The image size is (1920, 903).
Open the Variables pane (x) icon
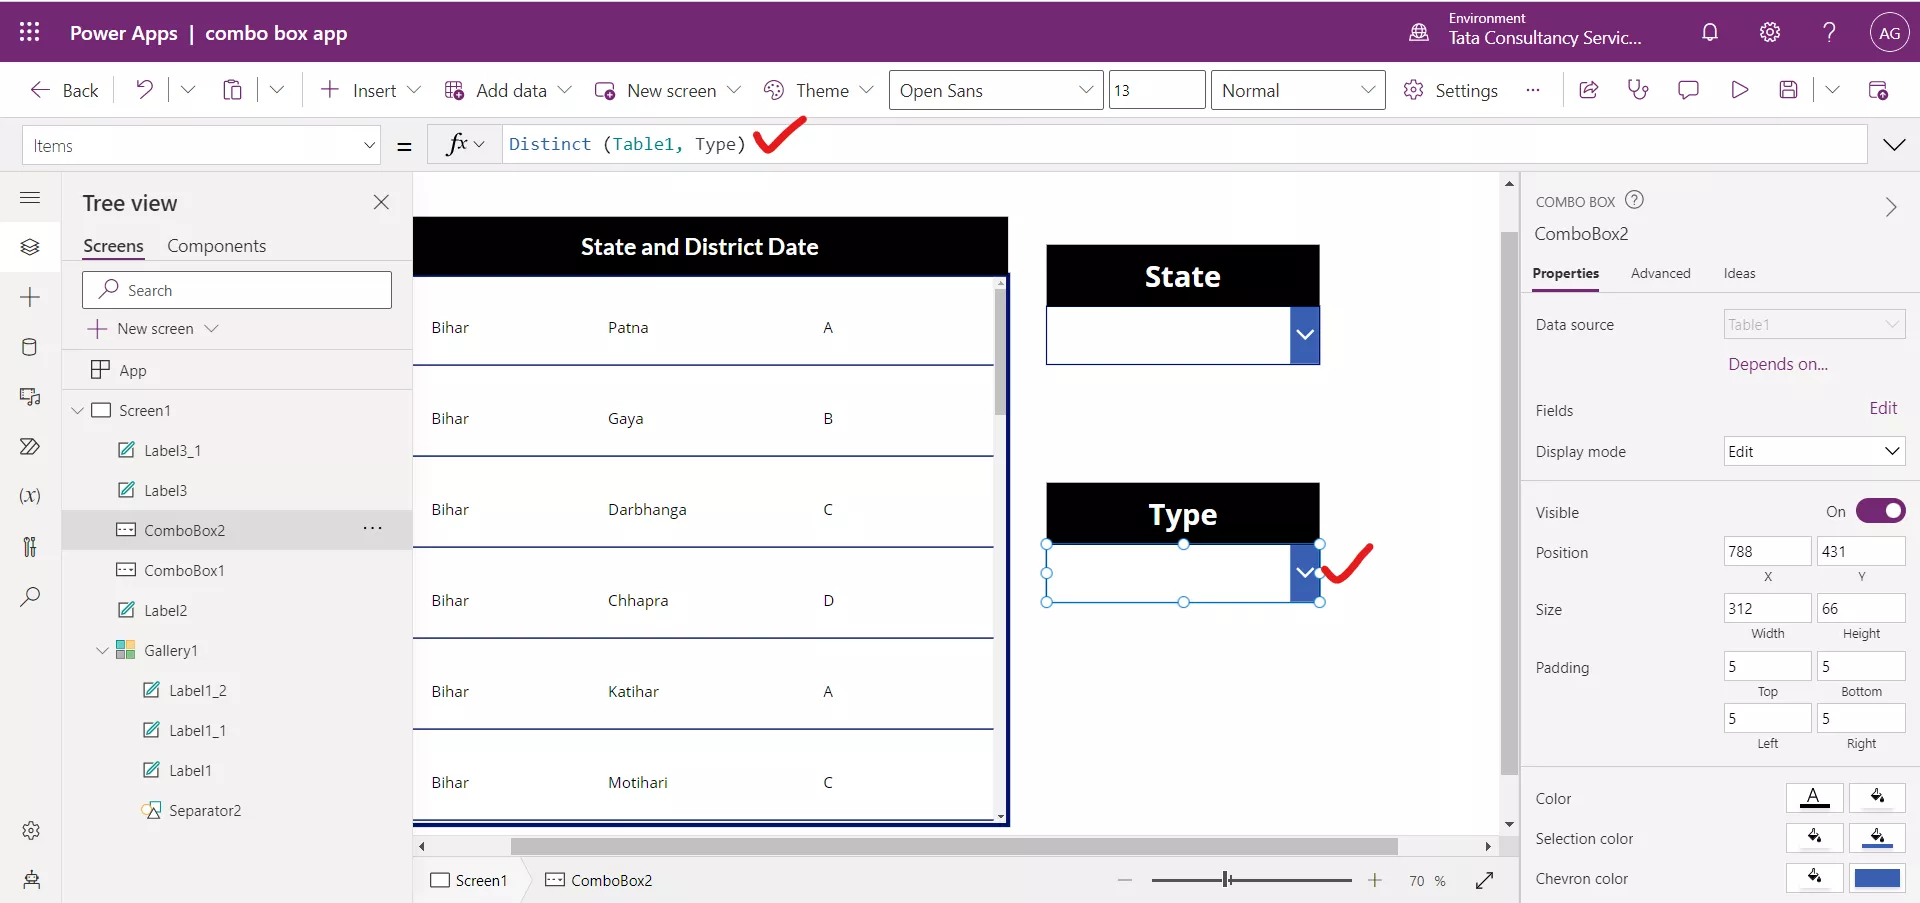click(30, 497)
